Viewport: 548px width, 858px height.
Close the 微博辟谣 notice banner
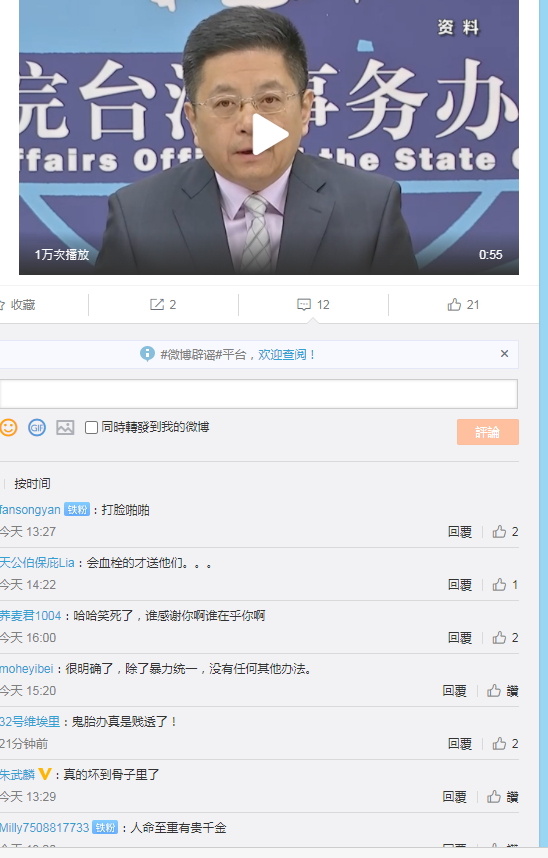click(x=504, y=354)
